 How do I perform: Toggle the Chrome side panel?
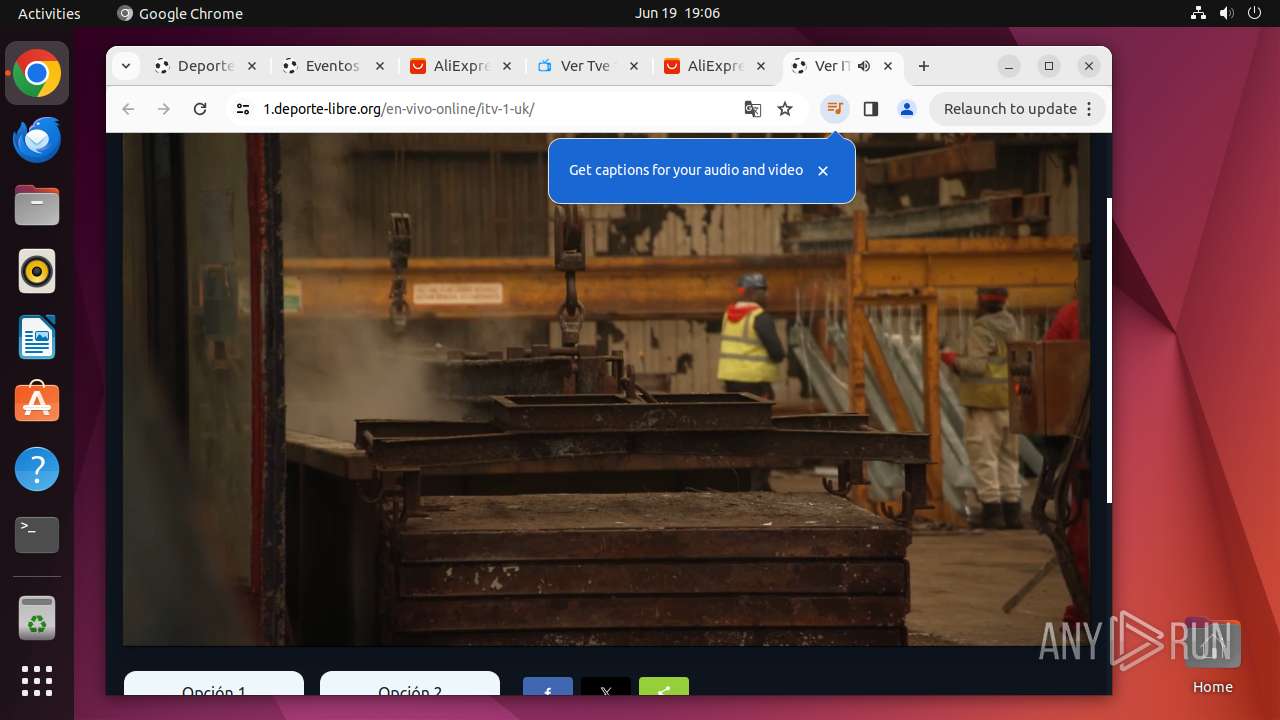click(871, 109)
